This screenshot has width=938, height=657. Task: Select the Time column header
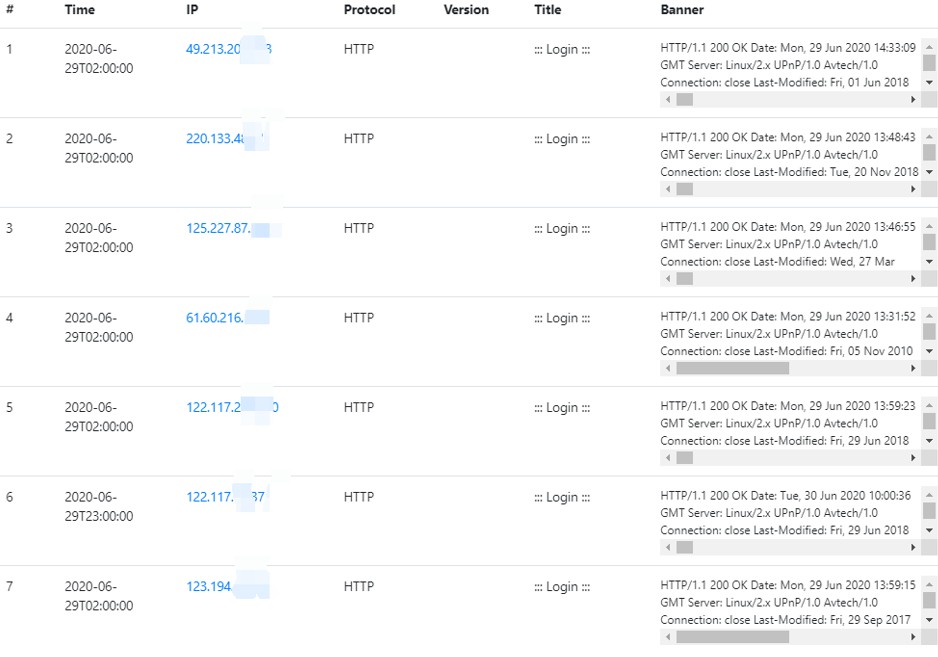[80, 10]
